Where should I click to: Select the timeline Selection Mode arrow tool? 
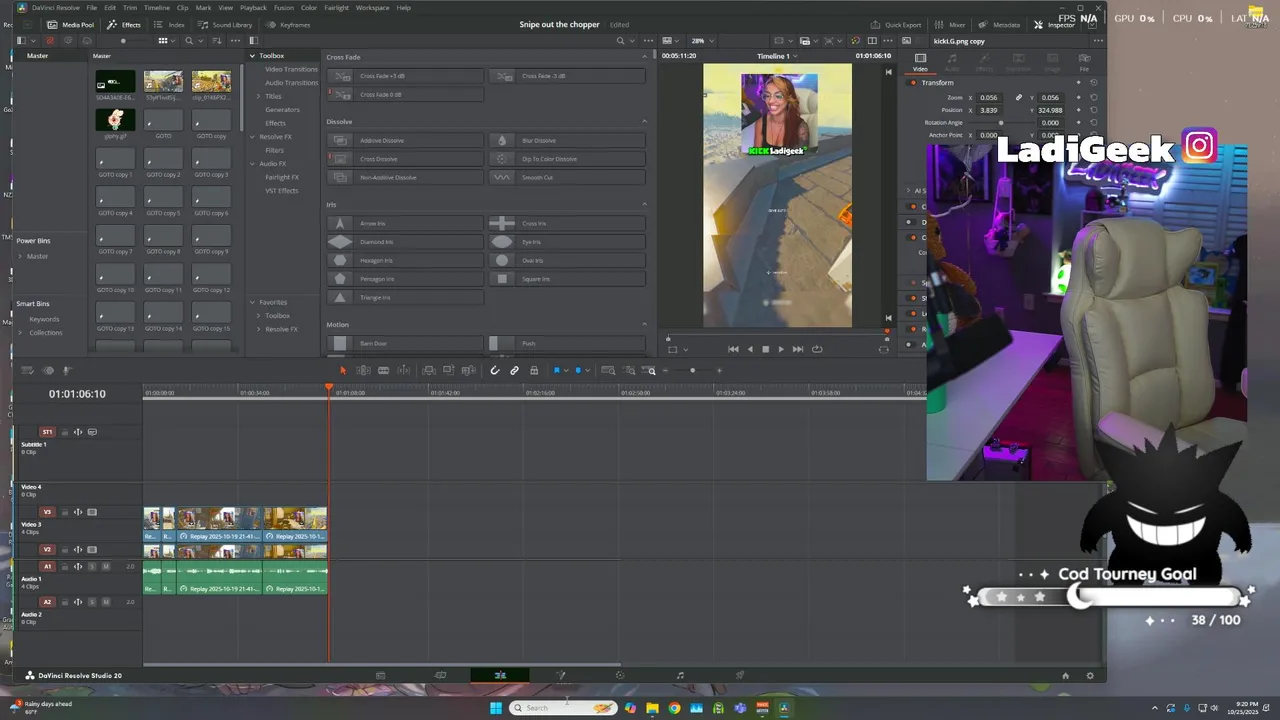point(343,371)
